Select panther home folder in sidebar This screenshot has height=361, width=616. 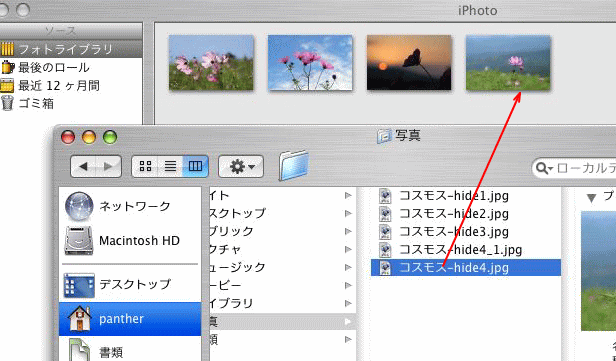click(x=130, y=319)
